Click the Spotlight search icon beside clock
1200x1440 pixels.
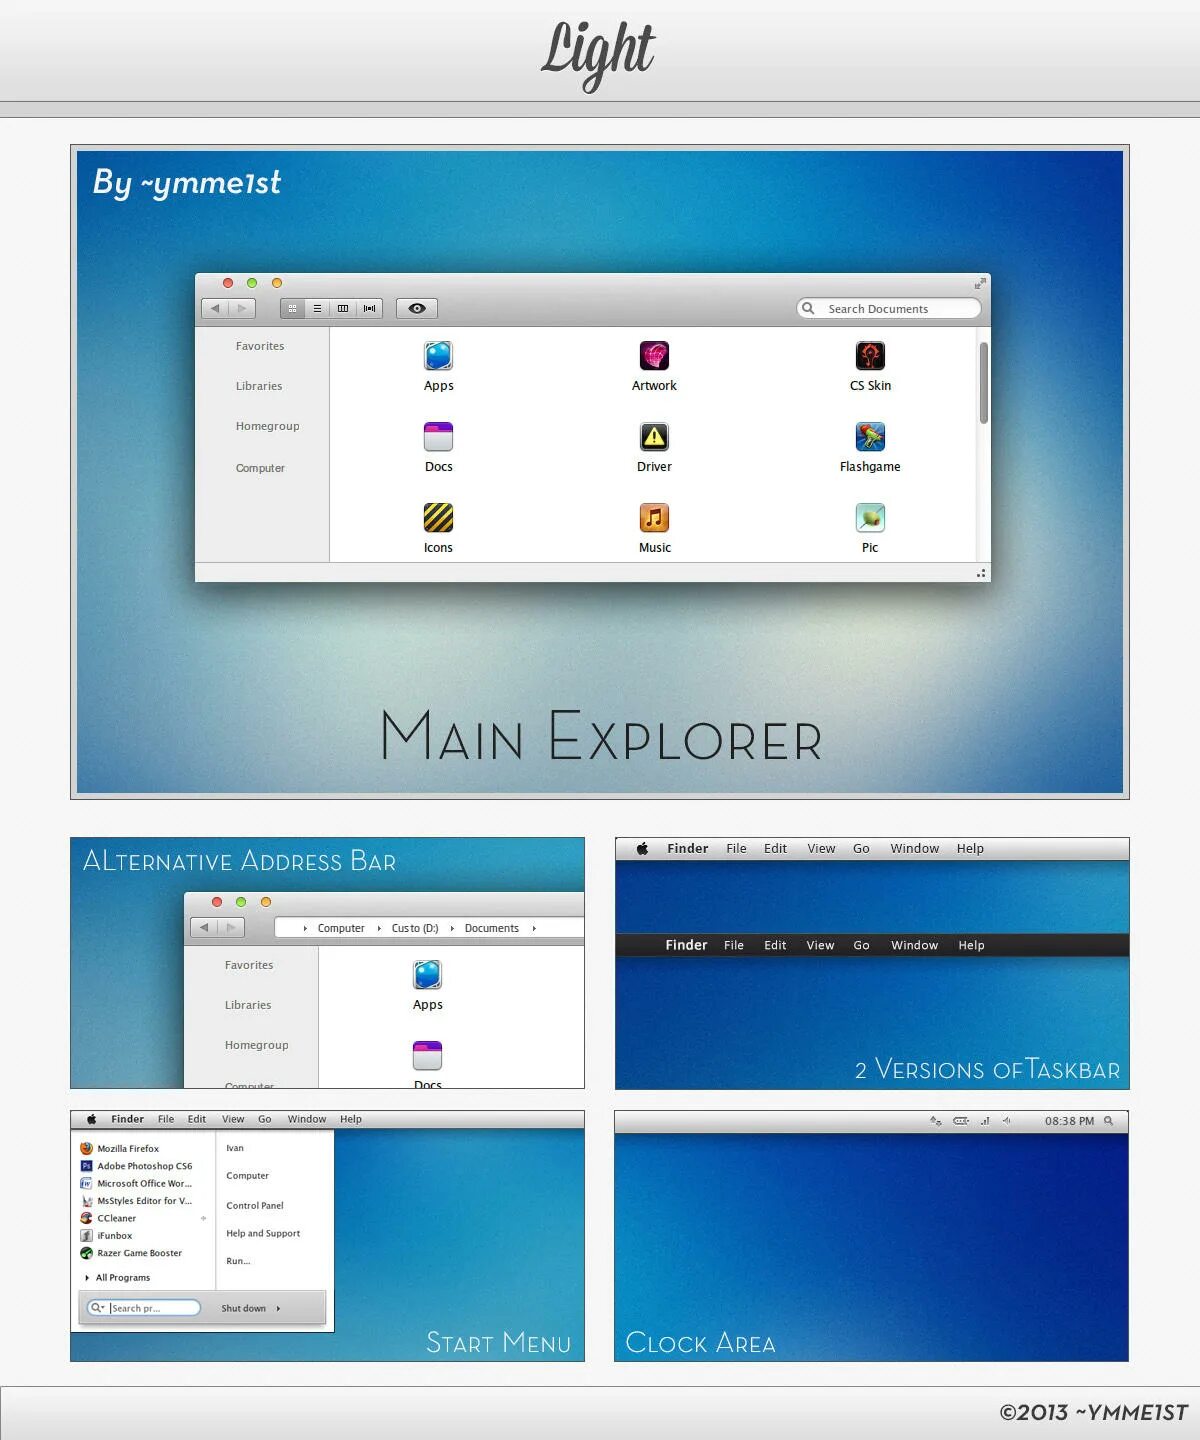(x=1108, y=1121)
